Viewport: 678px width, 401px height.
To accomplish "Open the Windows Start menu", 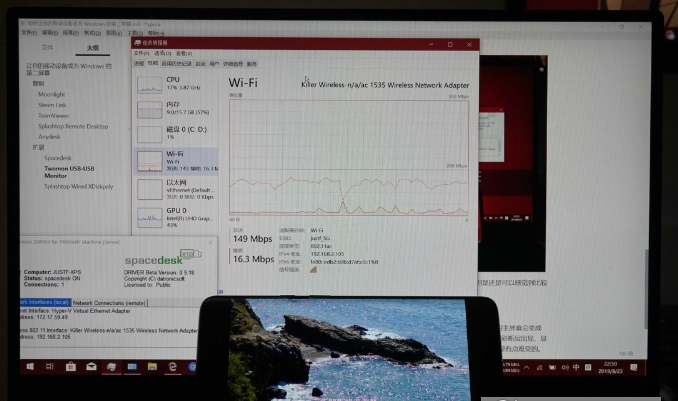I will [x=30, y=366].
